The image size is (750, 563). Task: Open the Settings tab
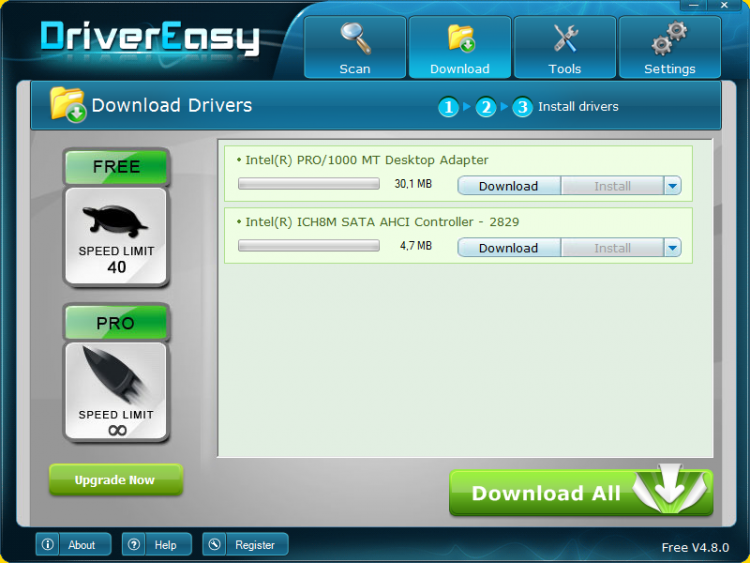click(670, 47)
